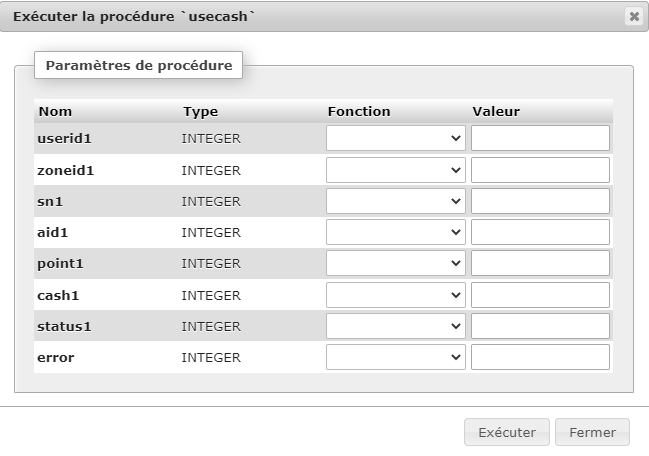Click the status1 Valeur input field

pos(540,326)
